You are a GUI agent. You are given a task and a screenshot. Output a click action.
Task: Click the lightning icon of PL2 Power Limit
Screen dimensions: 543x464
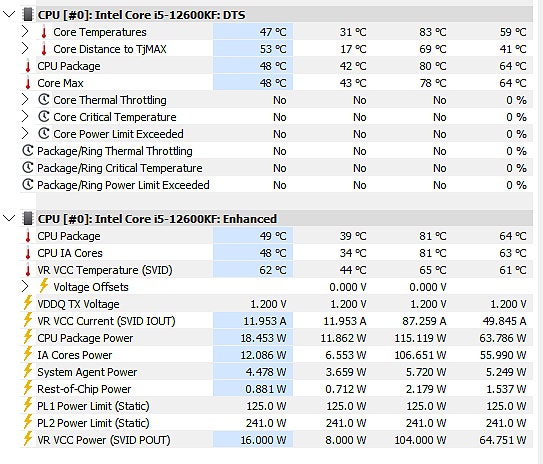click(28, 421)
